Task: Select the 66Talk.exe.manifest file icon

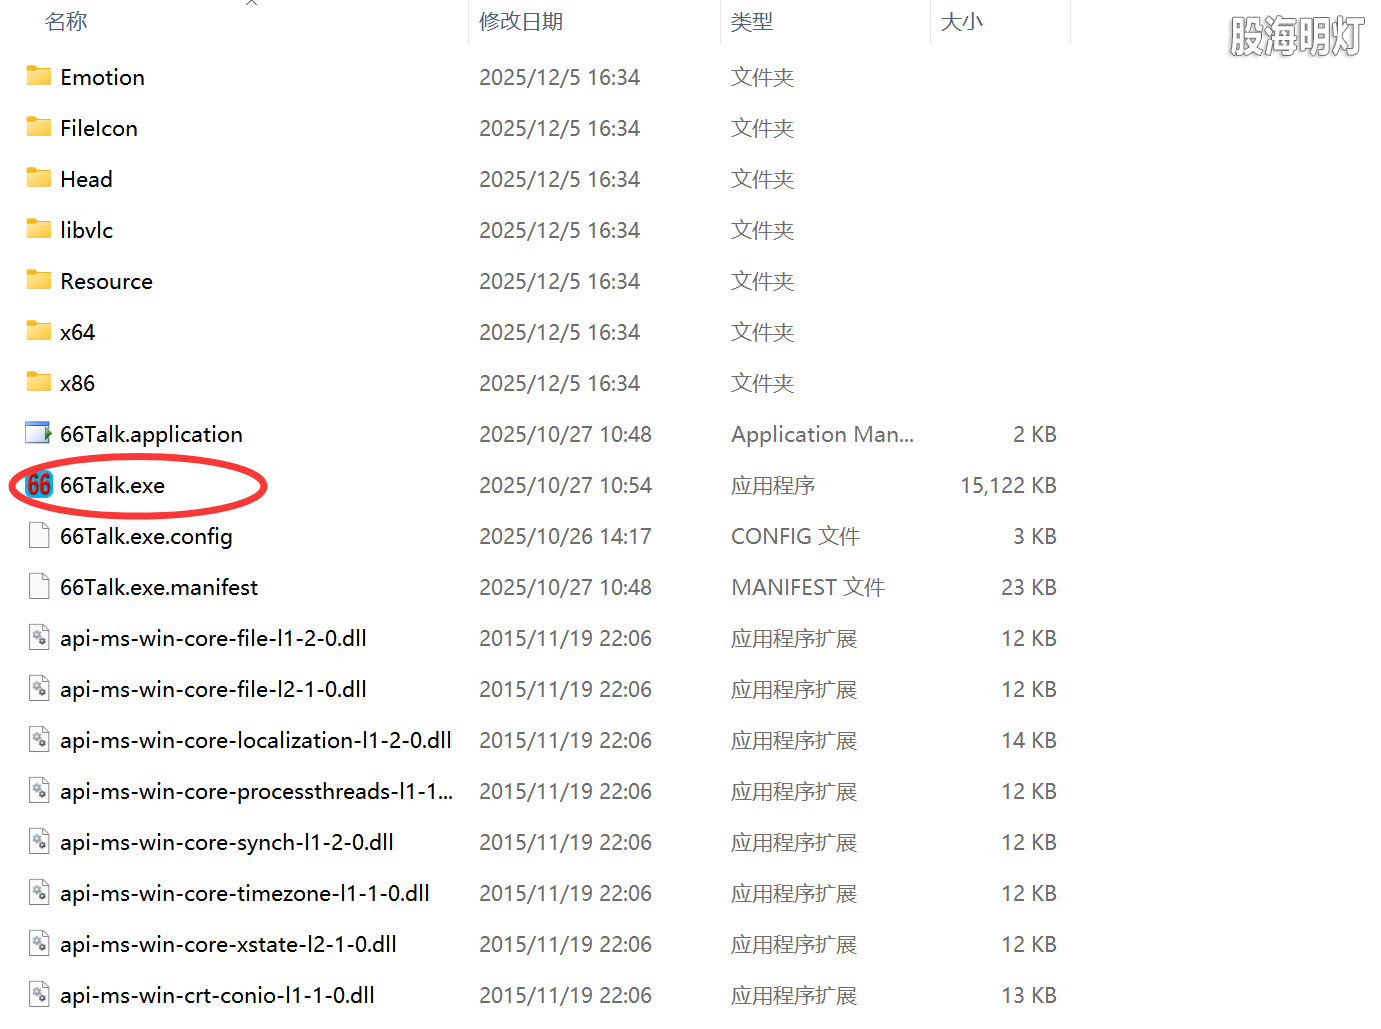Action: [39, 587]
